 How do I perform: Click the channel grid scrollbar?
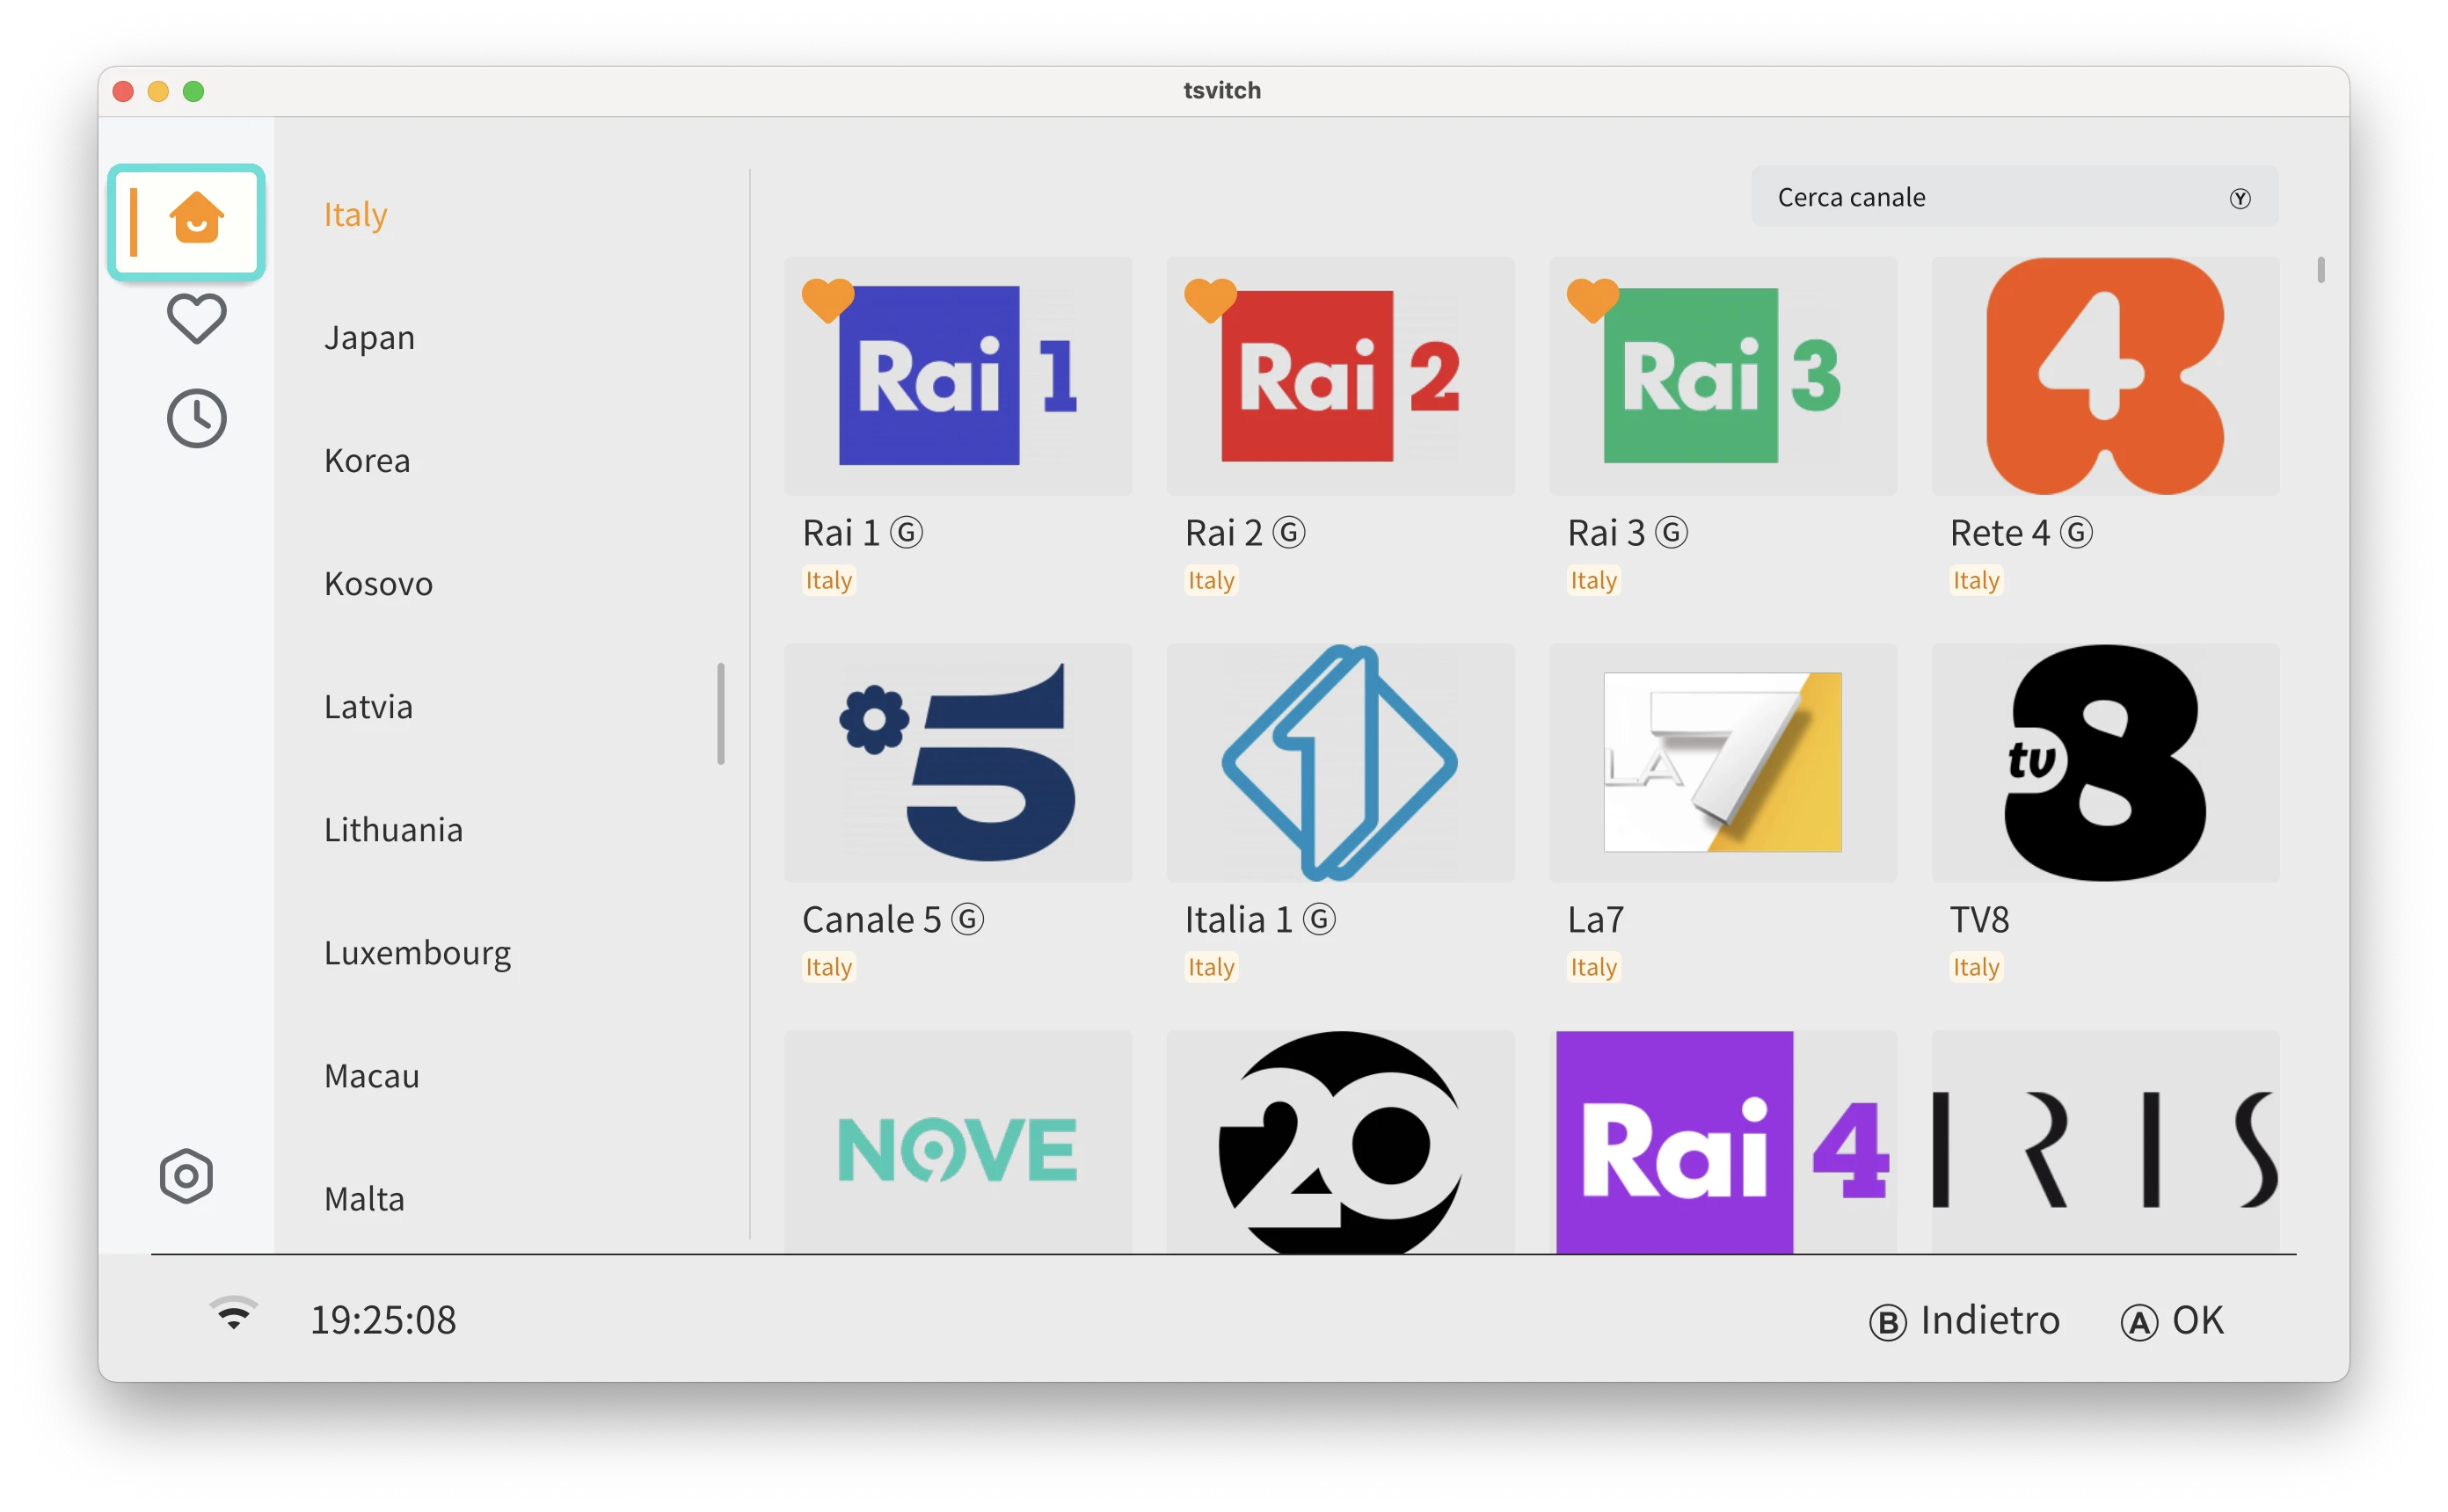click(x=2320, y=270)
